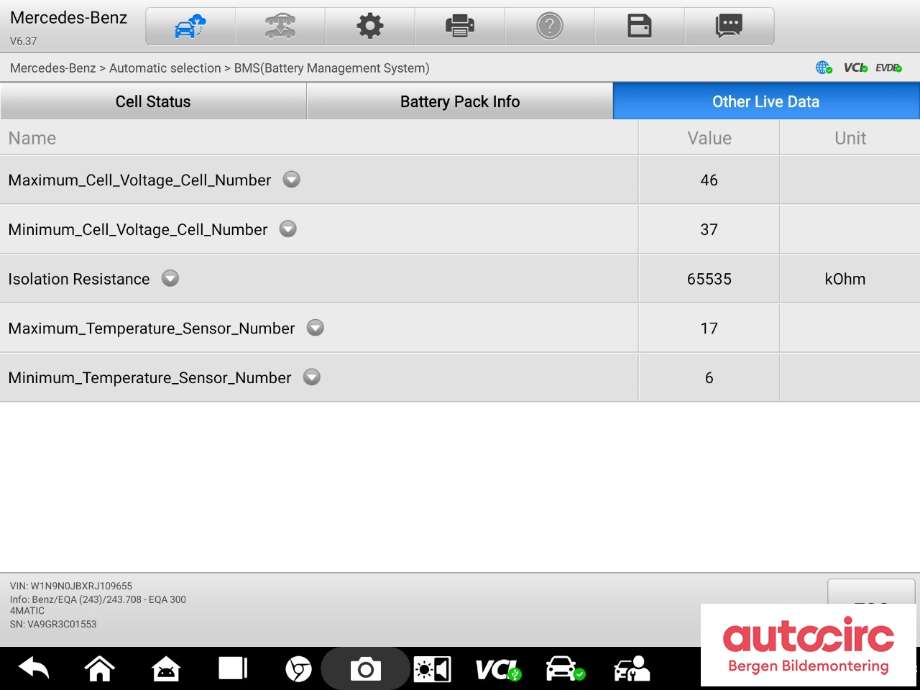This screenshot has height=690, width=920.
Task: Click the Name column header
Action: (32, 138)
